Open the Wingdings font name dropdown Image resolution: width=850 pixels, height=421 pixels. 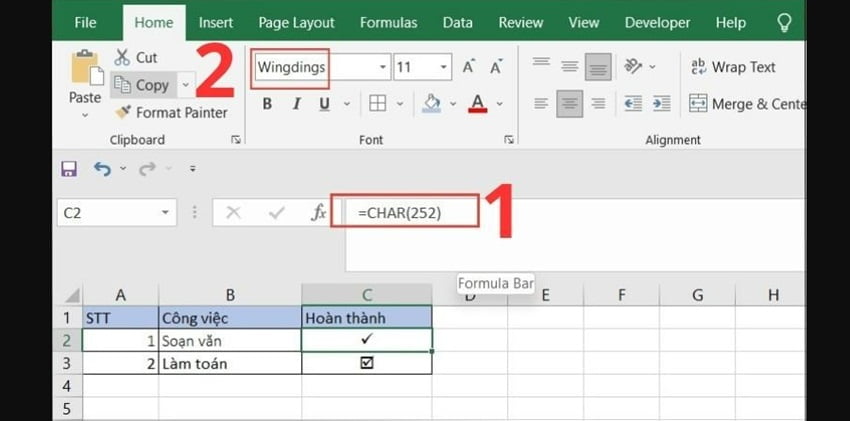click(x=383, y=67)
